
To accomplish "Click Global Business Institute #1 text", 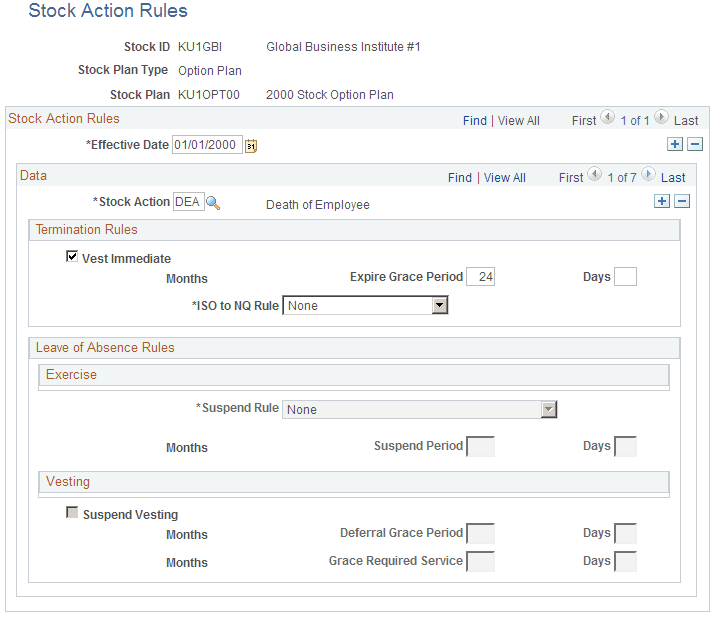I will pos(343,47).
